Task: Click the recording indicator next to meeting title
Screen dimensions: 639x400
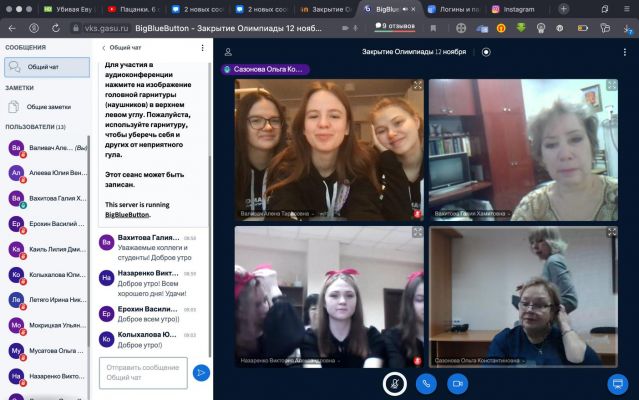Action: [x=486, y=52]
